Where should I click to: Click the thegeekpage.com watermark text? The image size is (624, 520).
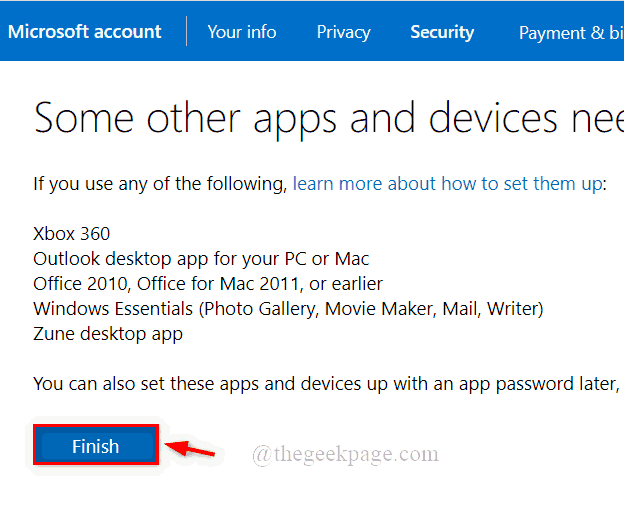point(345,455)
